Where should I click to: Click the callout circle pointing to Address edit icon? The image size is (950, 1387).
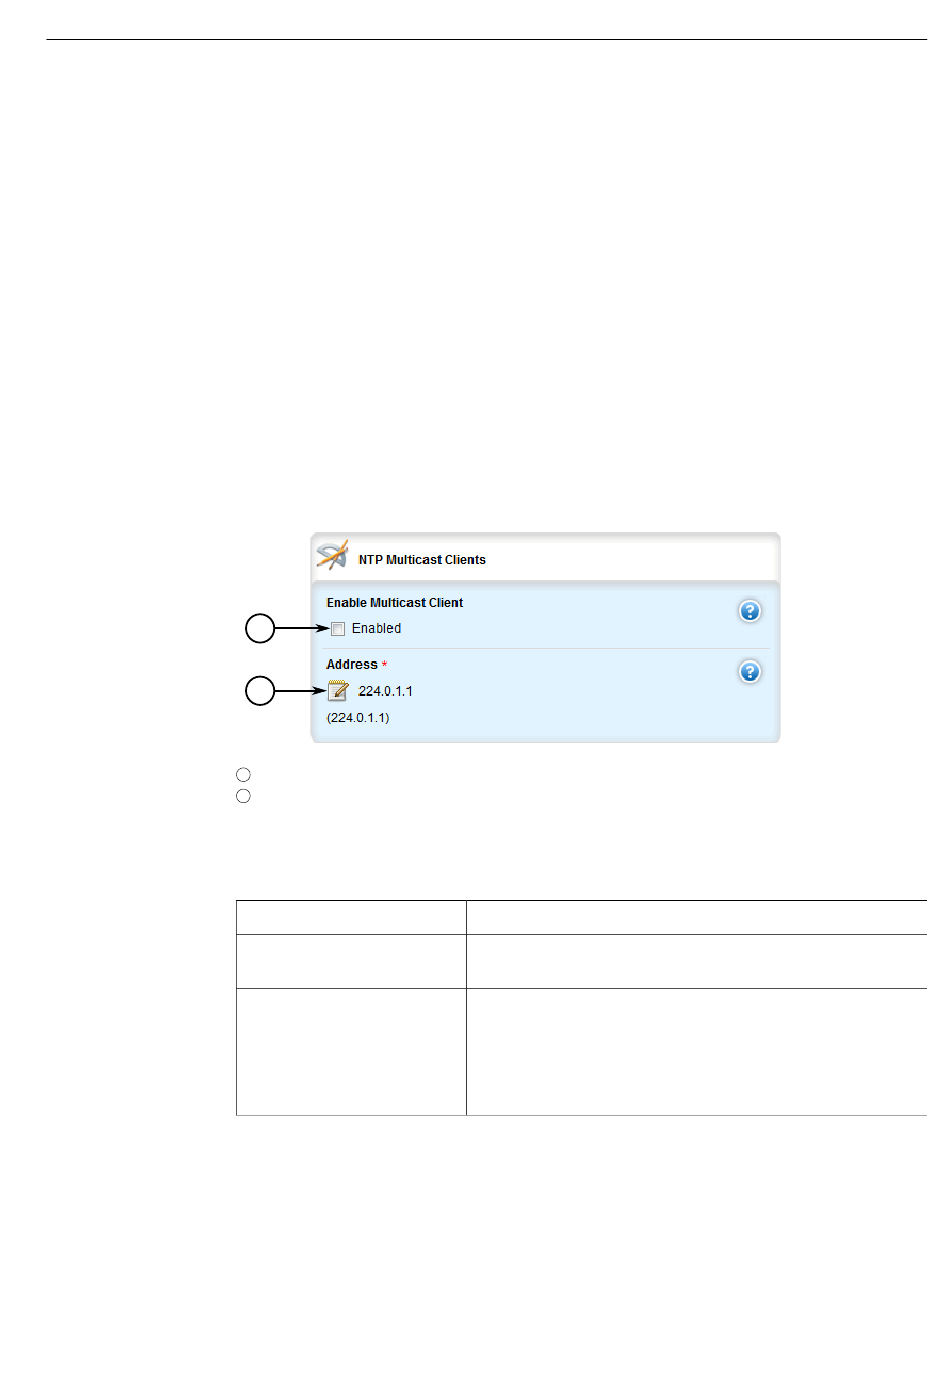[x=260, y=691]
